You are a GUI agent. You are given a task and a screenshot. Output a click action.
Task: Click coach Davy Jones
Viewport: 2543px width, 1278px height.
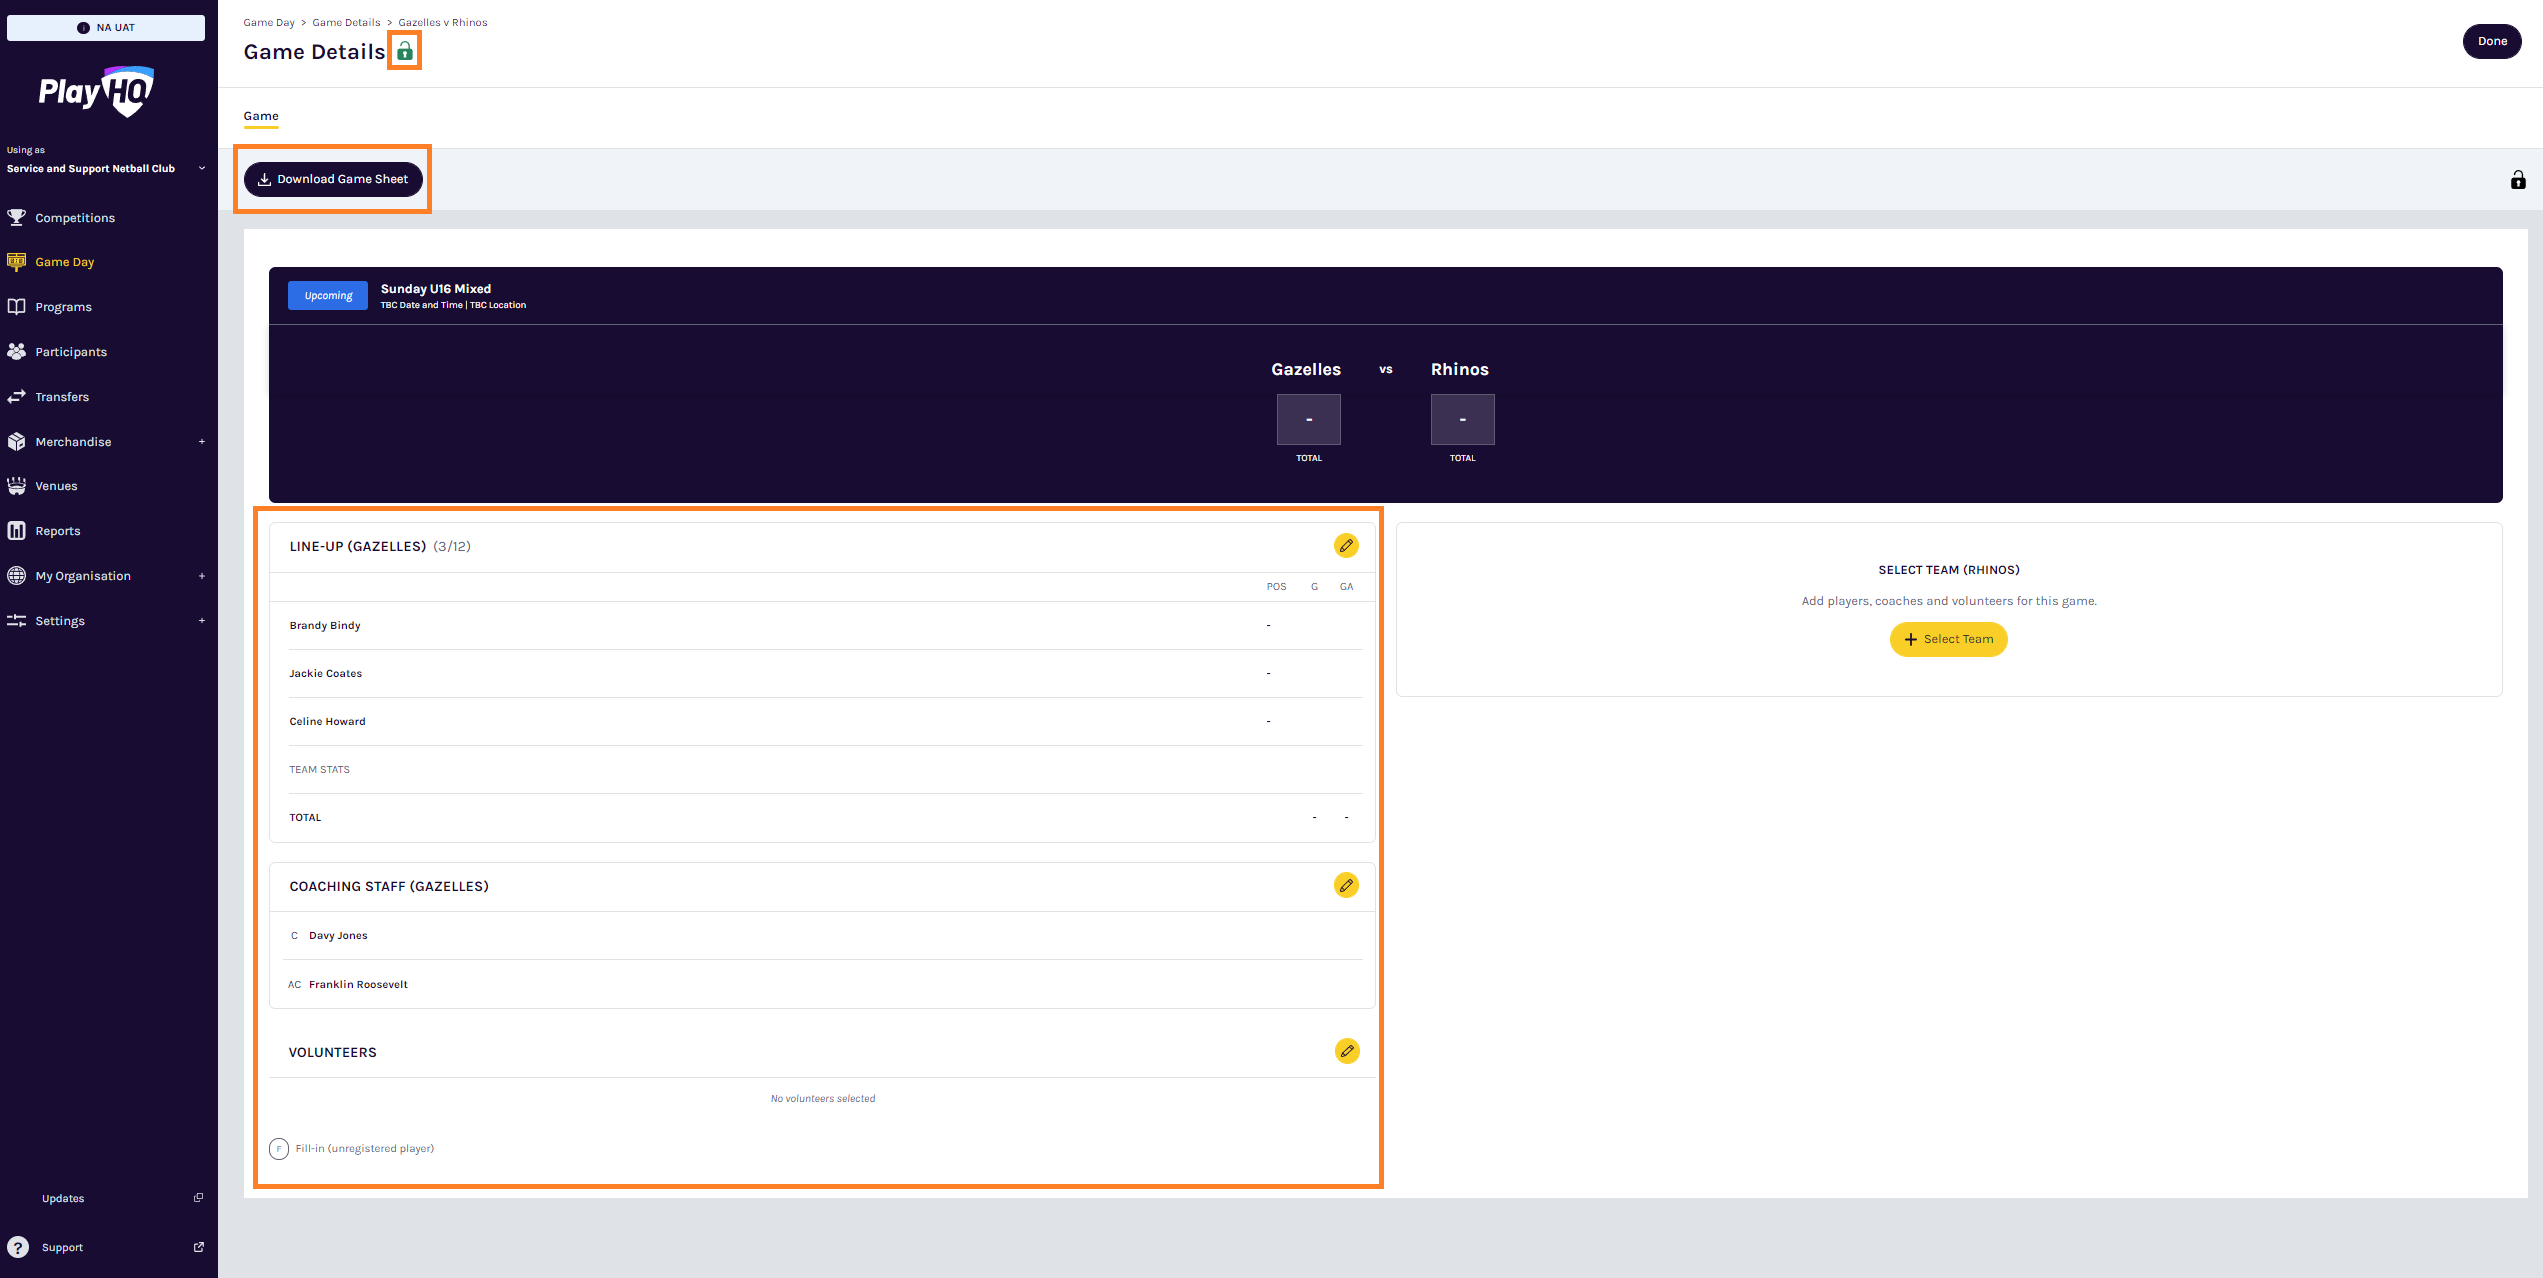[338, 936]
